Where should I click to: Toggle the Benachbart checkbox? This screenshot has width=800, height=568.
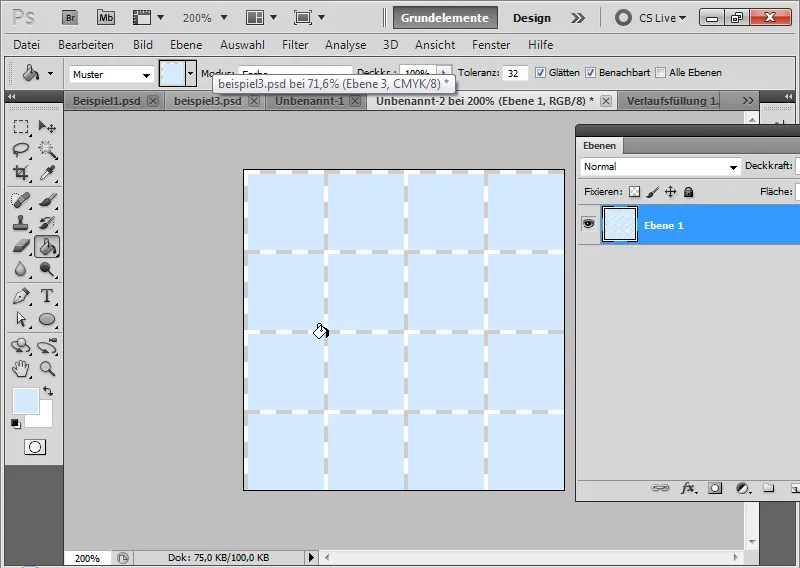point(590,73)
